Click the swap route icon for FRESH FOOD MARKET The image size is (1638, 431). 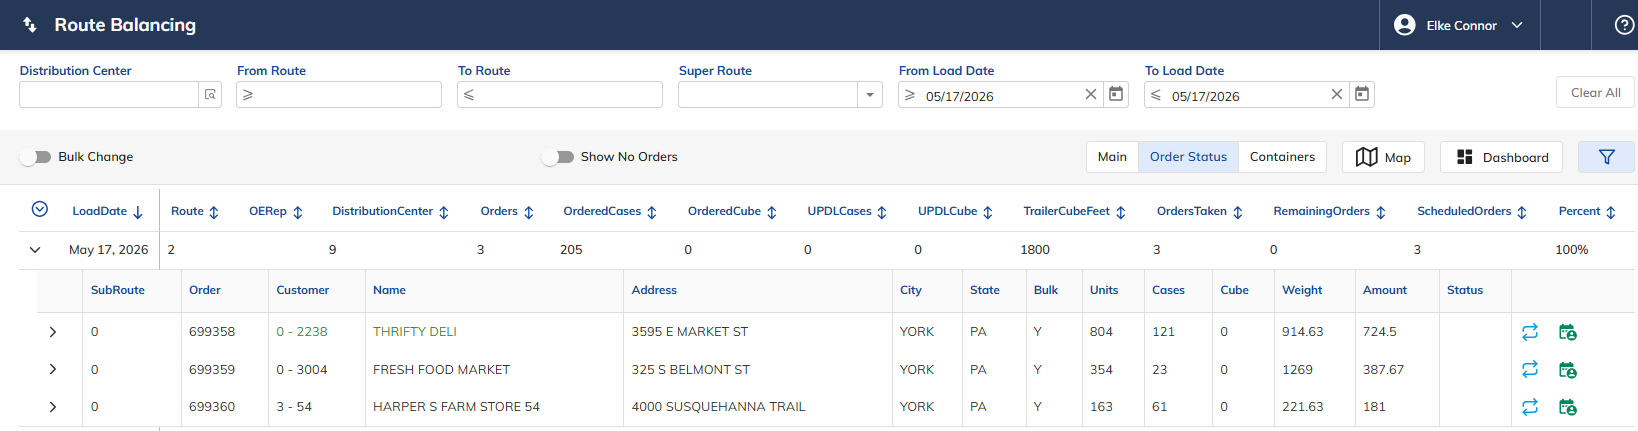pos(1530,369)
